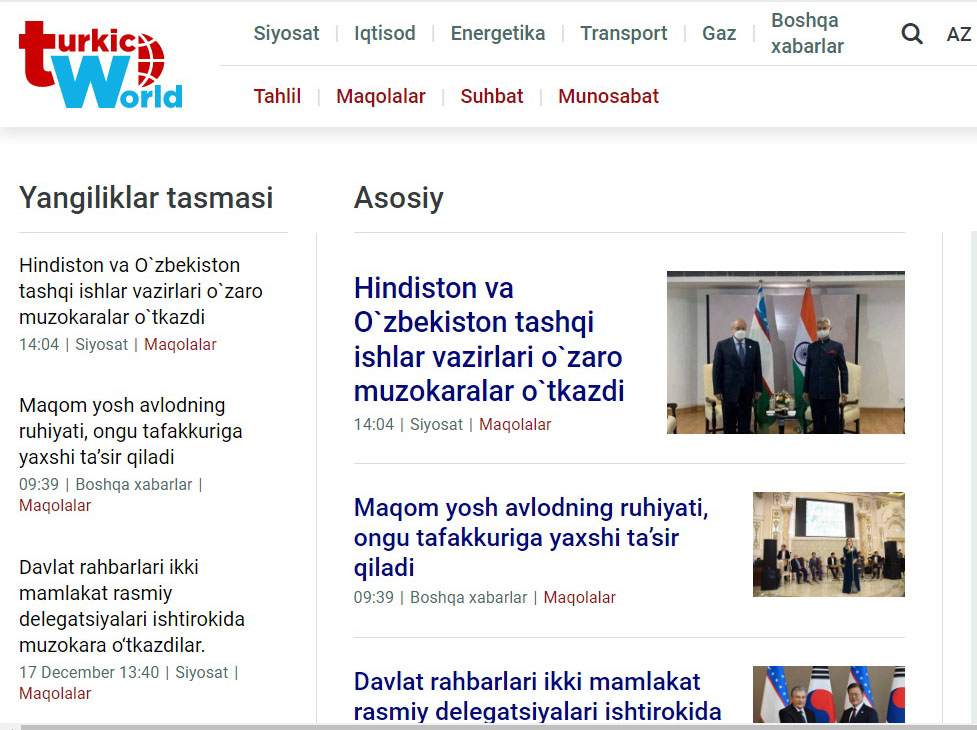Open the Iqtisod menu section
This screenshot has width=977, height=730.
[x=384, y=33]
